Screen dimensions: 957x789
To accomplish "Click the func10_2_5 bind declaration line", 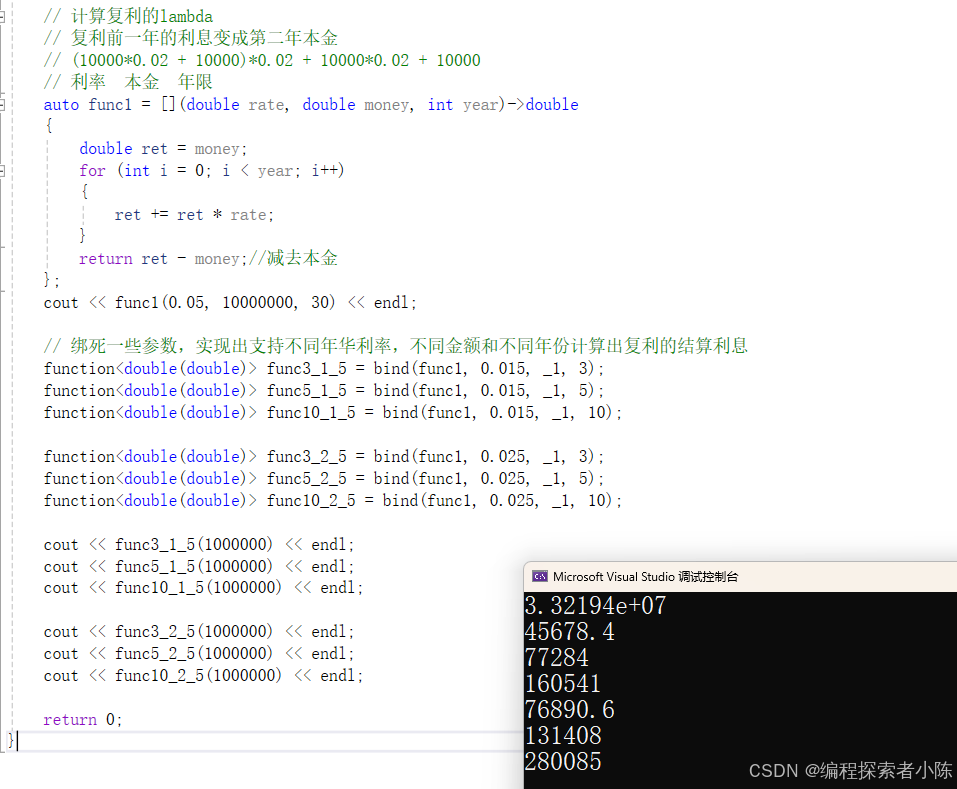I will (333, 500).
